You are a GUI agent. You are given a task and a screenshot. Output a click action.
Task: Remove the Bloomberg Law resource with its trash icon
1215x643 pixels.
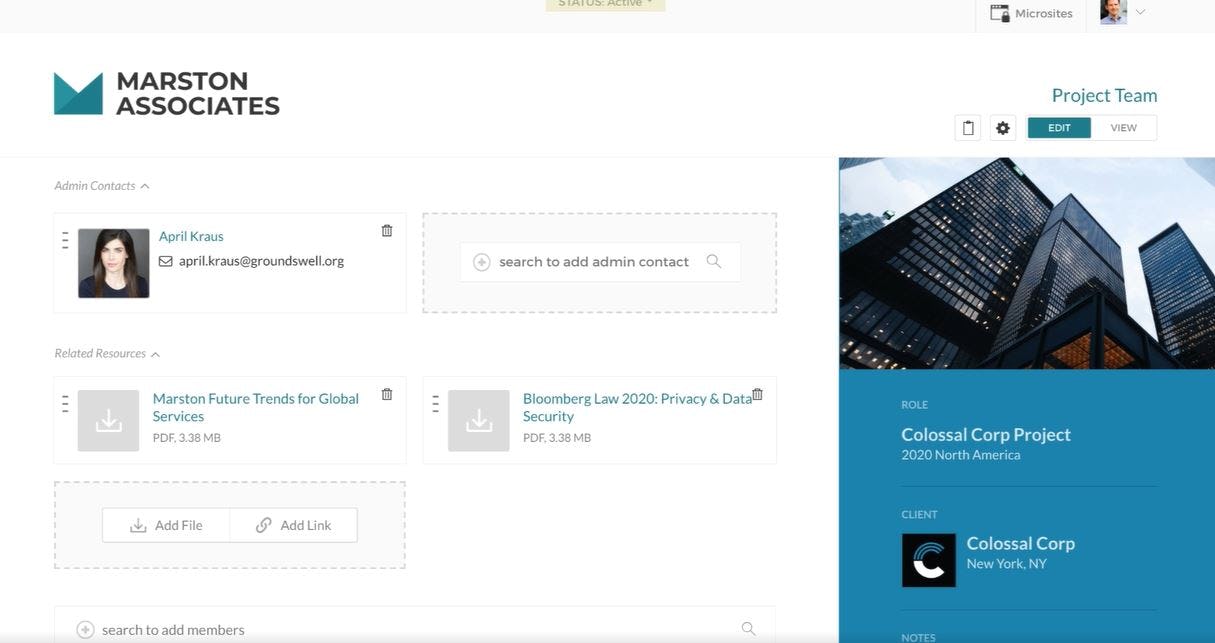coord(757,393)
